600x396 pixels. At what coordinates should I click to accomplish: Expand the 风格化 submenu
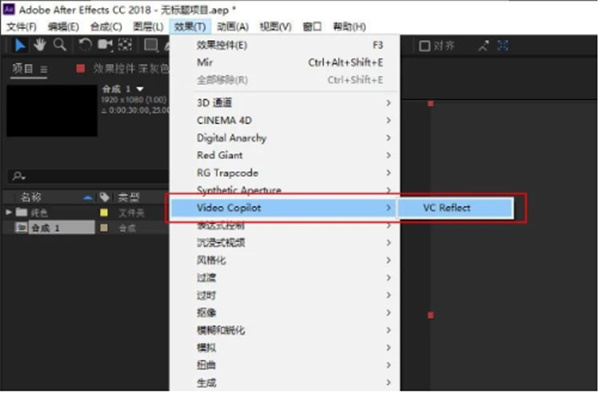coord(285,261)
